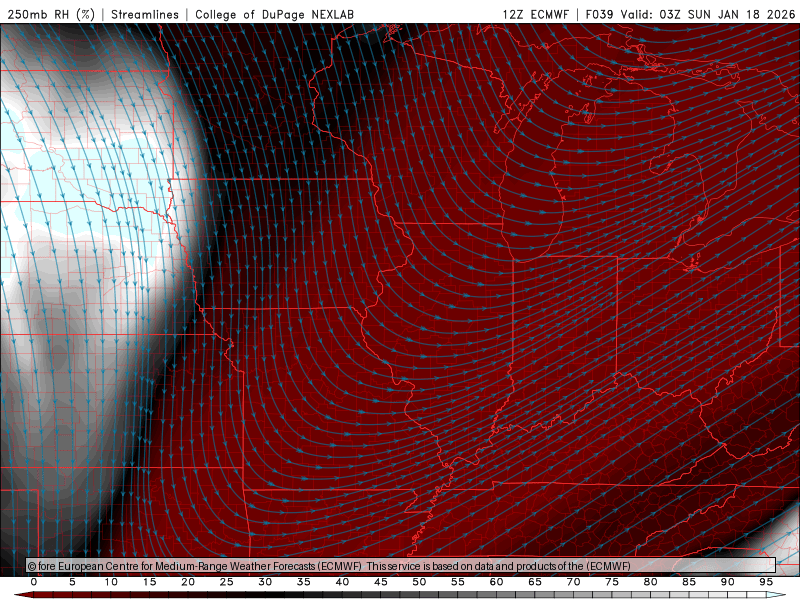Click the colorbar label "15"
The height and width of the screenshot is (600, 800).
149,582
